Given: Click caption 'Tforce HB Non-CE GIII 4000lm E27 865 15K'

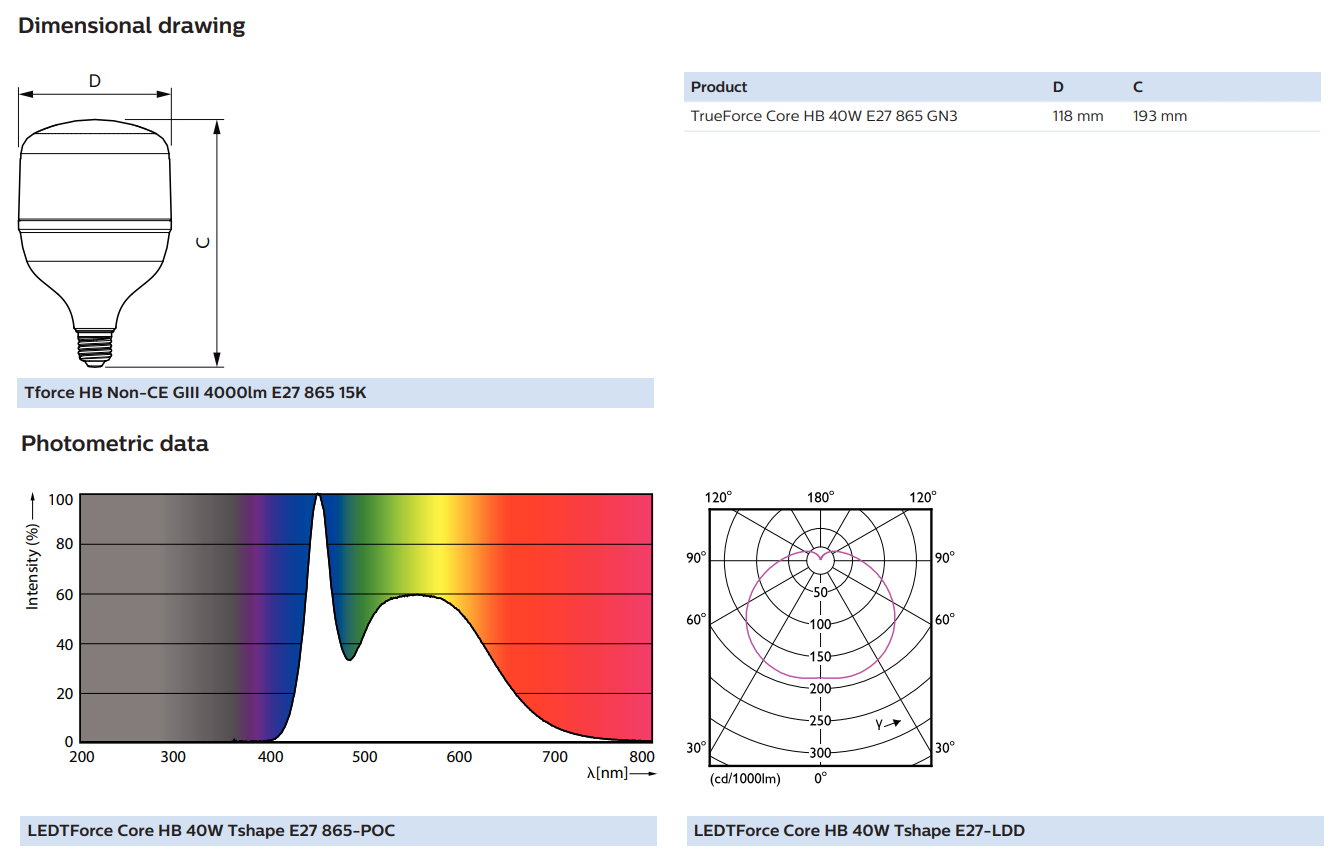Looking at the screenshot, I should [x=196, y=392].
